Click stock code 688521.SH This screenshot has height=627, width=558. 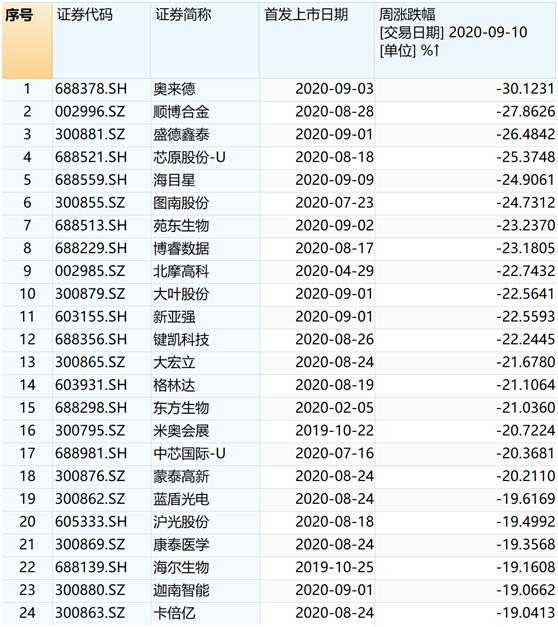coord(91,157)
